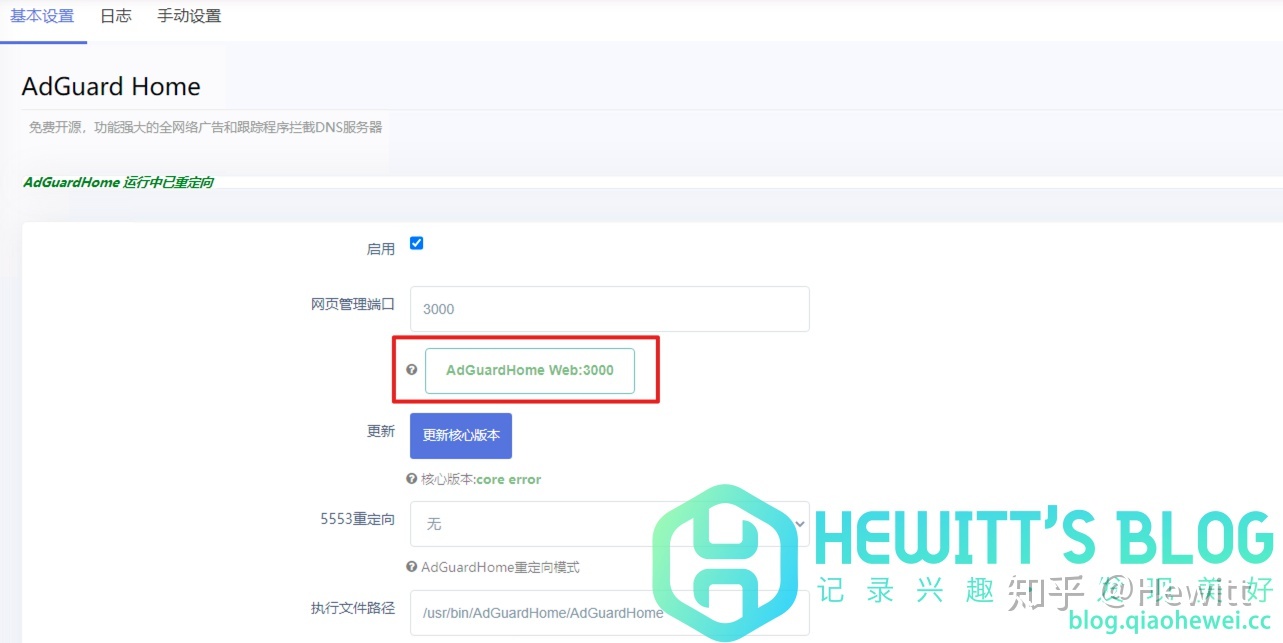Click the 启用 label text
The image size is (1283, 643).
click(381, 249)
